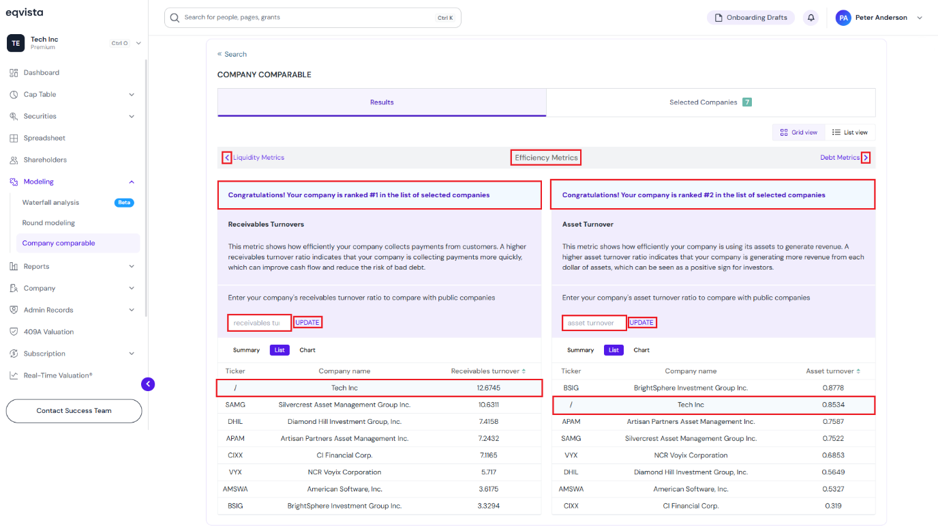Click the Onboarding Drafts button
Image resolution: width=938 pixels, height=529 pixels.
[x=751, y=17]
